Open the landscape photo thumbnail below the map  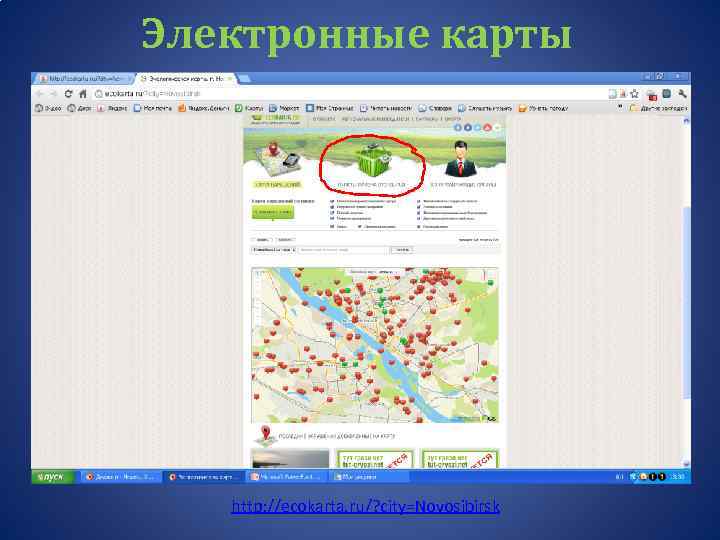click(290, 458)
